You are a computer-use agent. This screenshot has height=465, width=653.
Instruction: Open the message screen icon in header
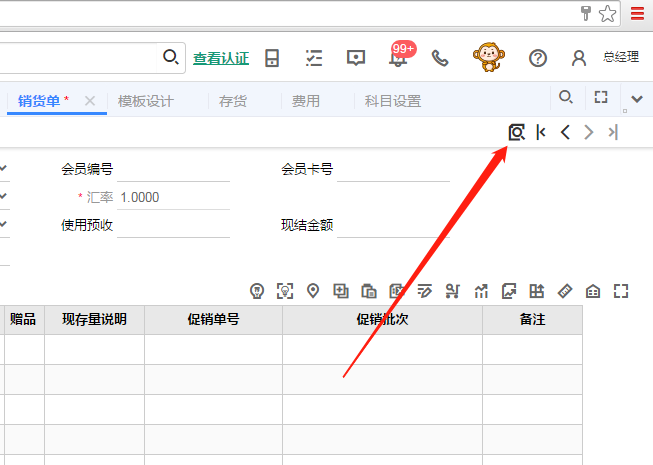(356, 58)
